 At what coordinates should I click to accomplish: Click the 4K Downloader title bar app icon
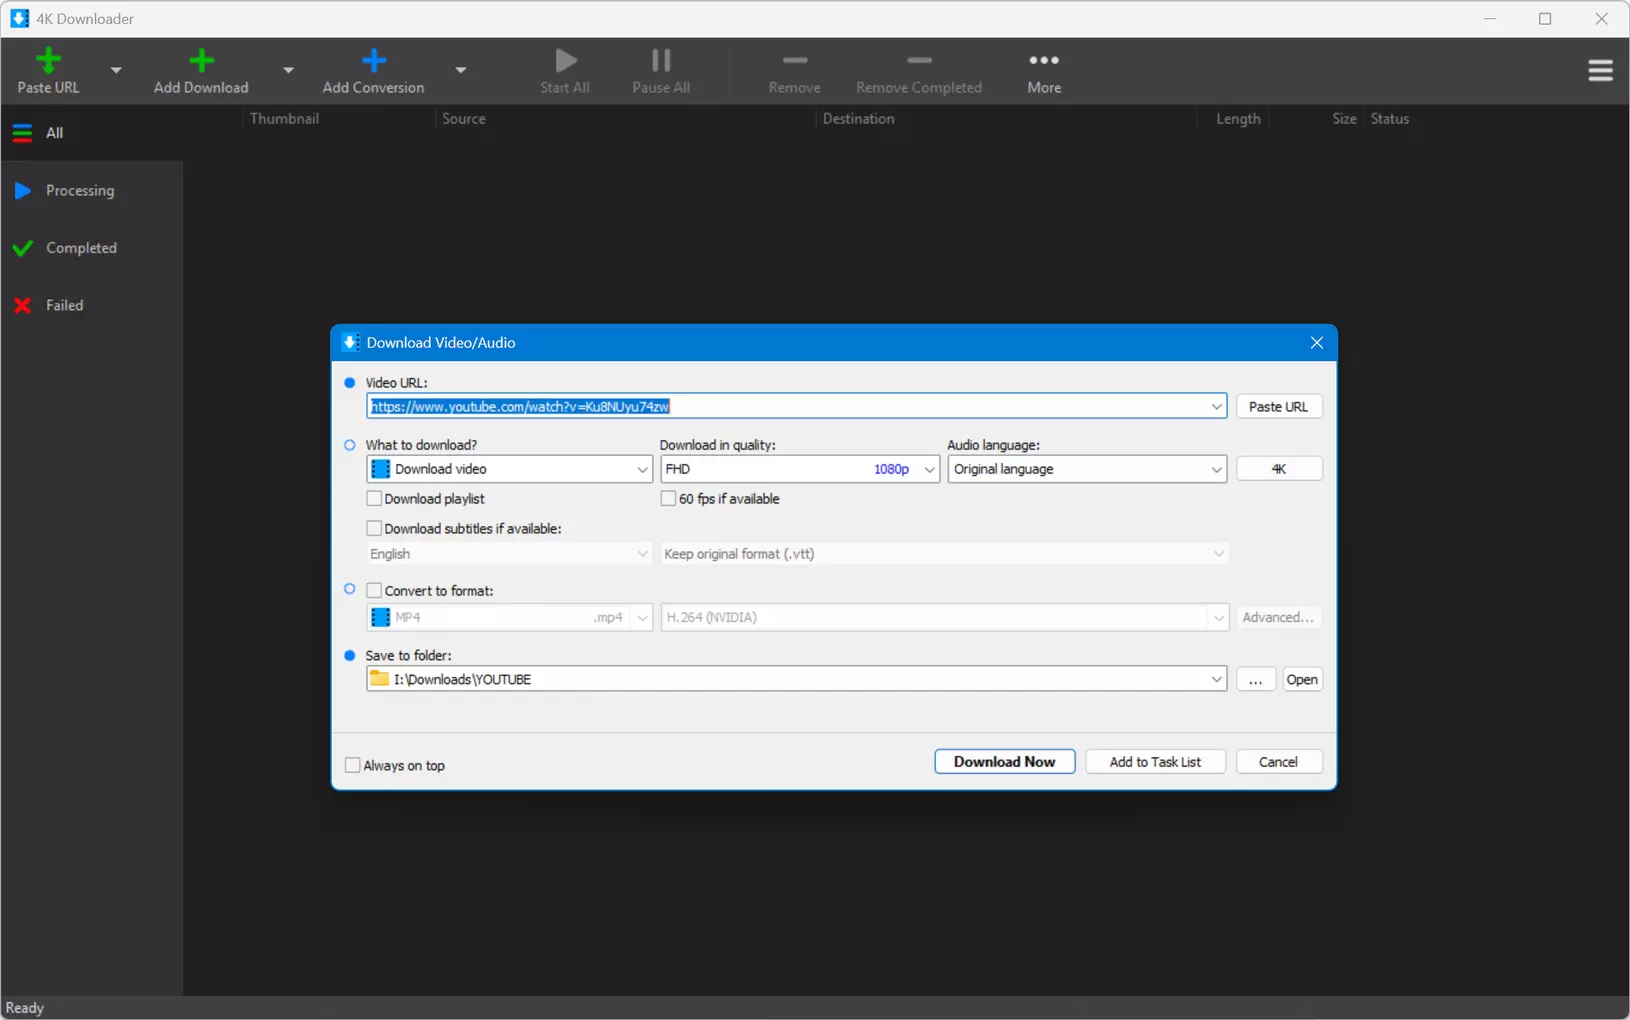tap(20, 19)
